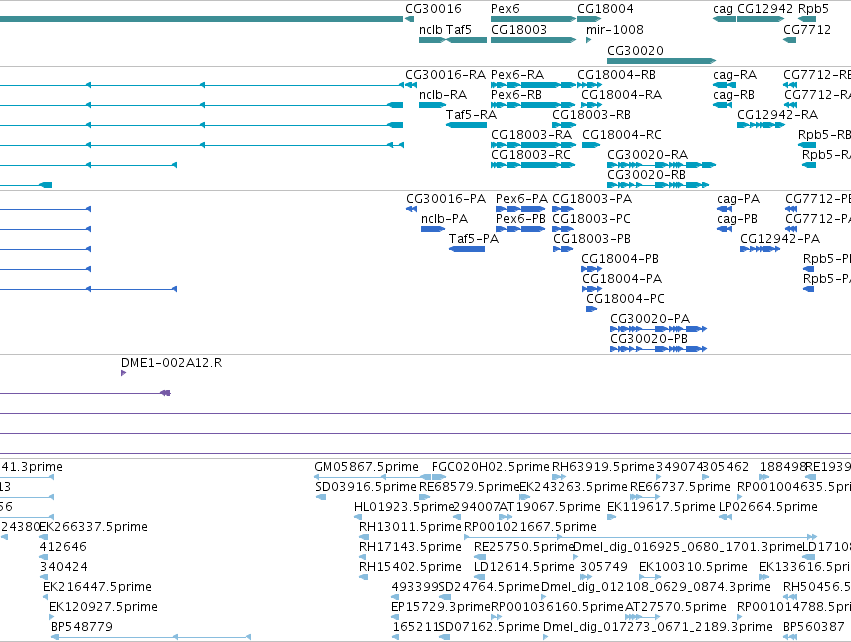Open the CG18003 gene label

click(519, 29)
